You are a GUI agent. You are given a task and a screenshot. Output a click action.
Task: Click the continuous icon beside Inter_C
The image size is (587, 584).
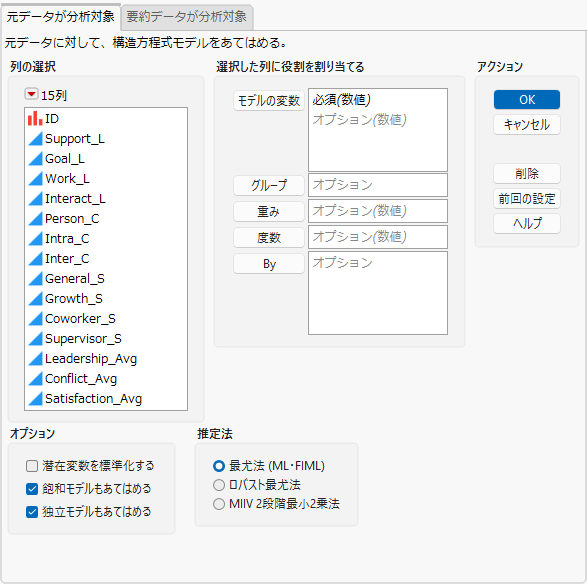click(x=36, y=259)
